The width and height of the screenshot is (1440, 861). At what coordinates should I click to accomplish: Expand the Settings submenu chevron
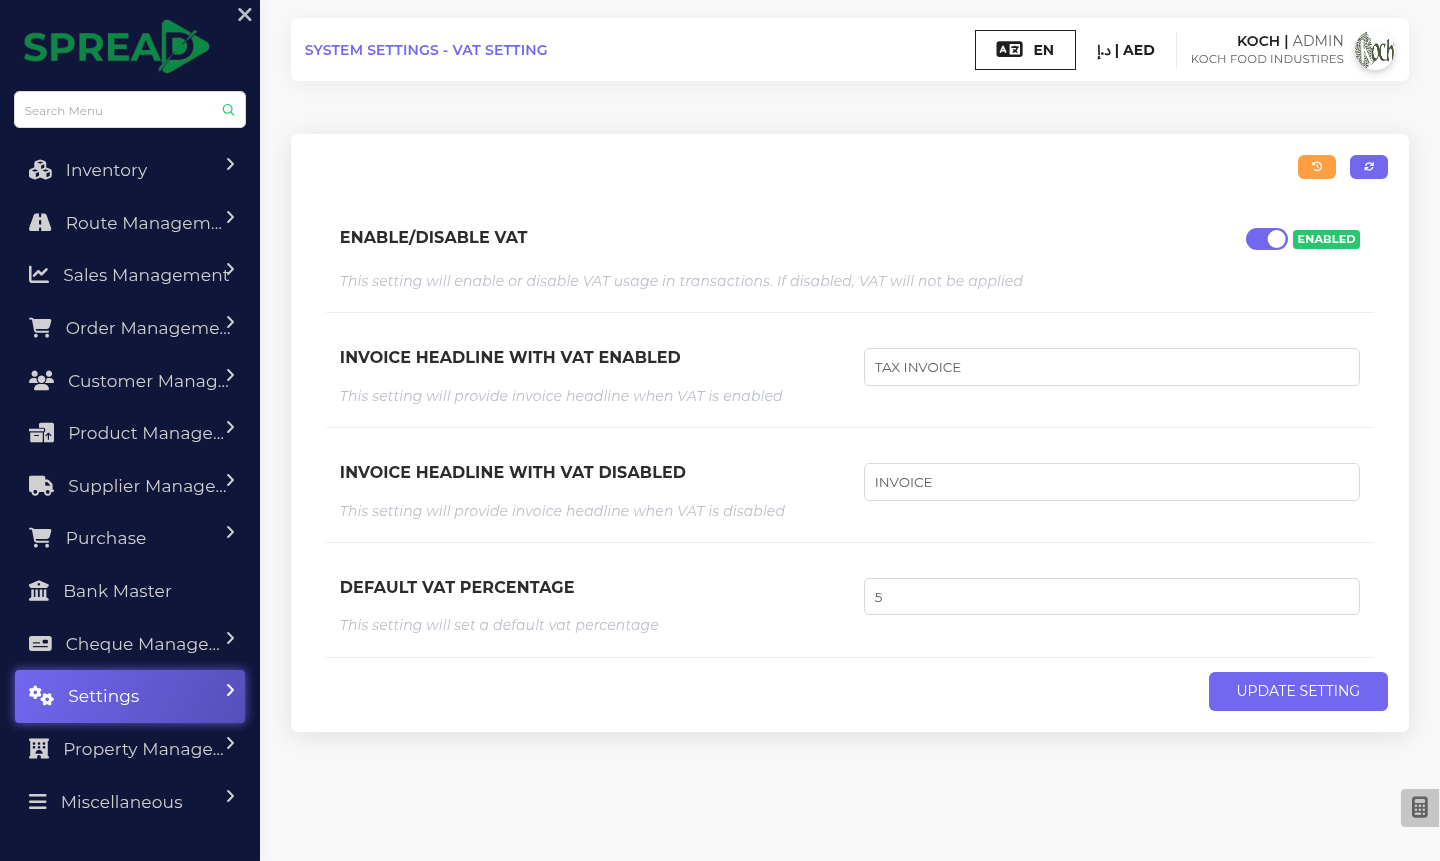230,690
